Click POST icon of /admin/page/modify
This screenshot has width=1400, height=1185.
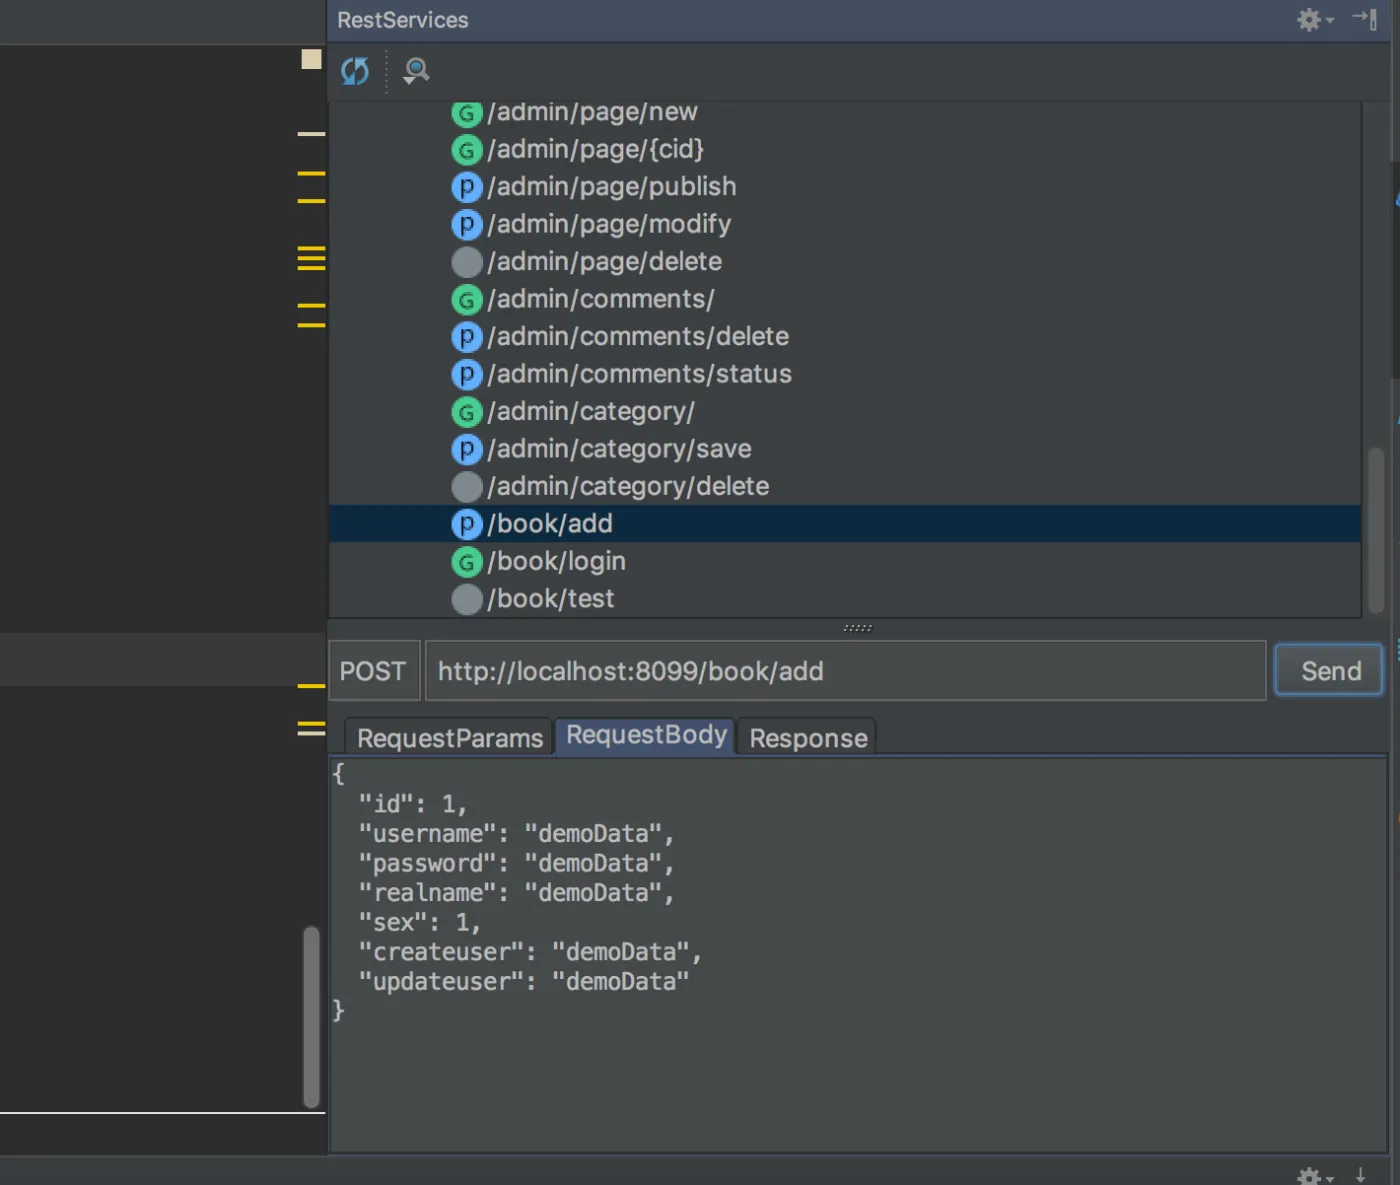coord(467,225)
